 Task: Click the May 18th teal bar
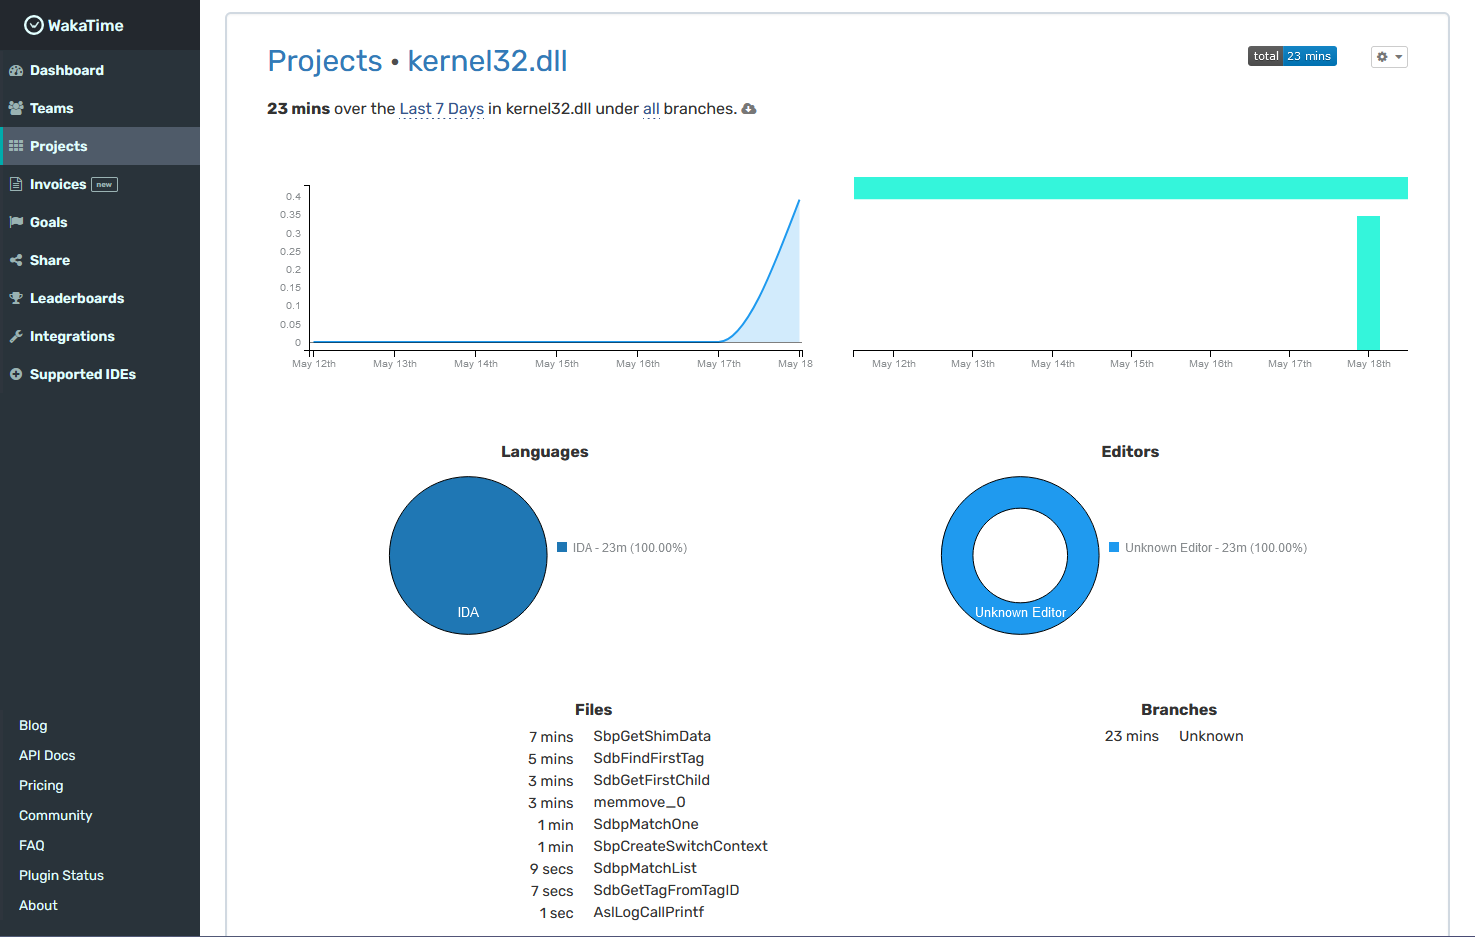coord(1368,283)
